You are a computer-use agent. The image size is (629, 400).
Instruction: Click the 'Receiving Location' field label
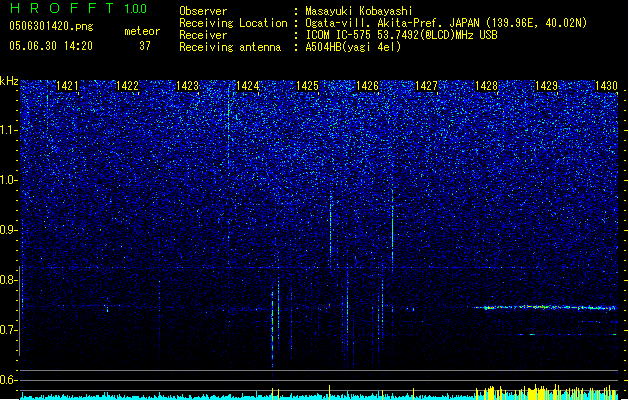coord(233,23)
